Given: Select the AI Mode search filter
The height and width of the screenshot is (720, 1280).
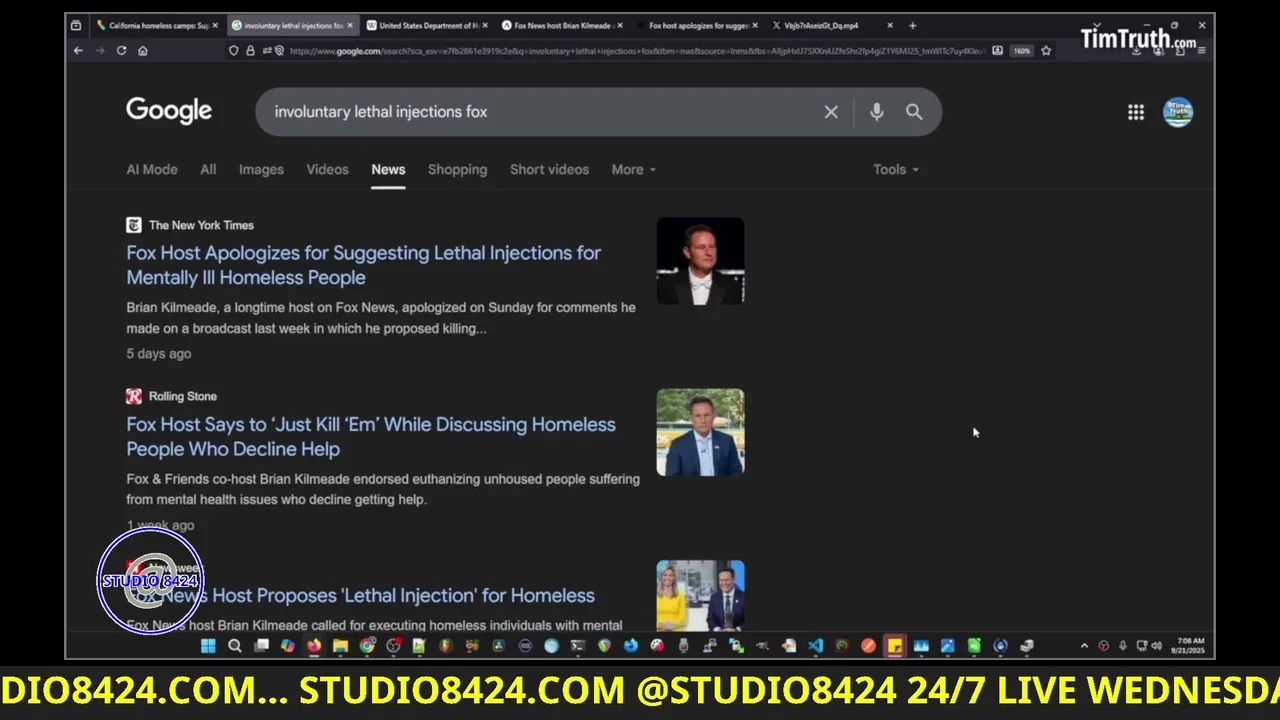Looking at the screenshot, I should point(152,169).
